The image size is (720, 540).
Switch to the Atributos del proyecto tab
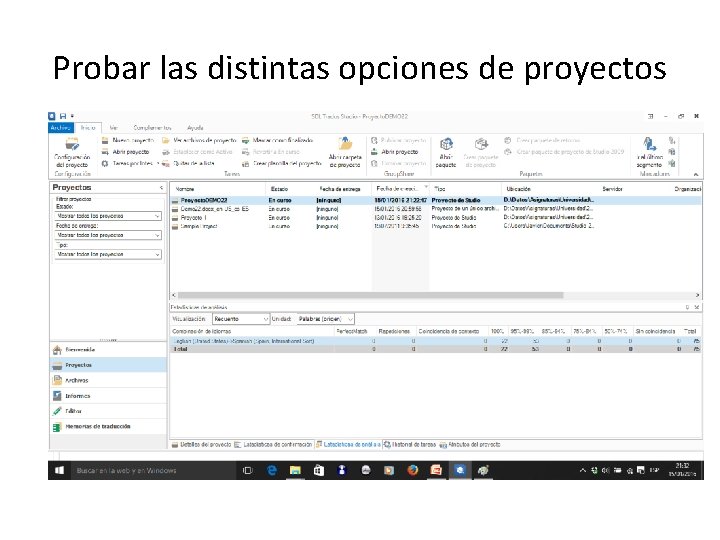[x=470, y=444]
